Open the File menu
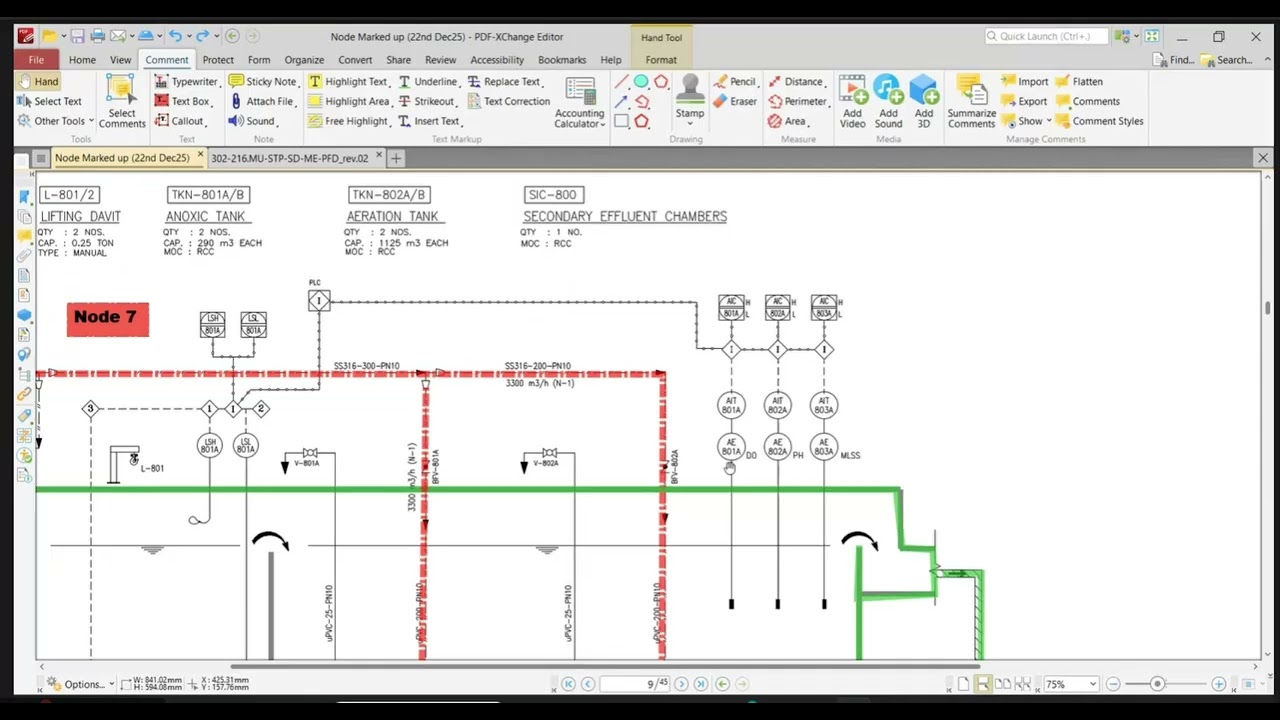 [x=36, y=60]
